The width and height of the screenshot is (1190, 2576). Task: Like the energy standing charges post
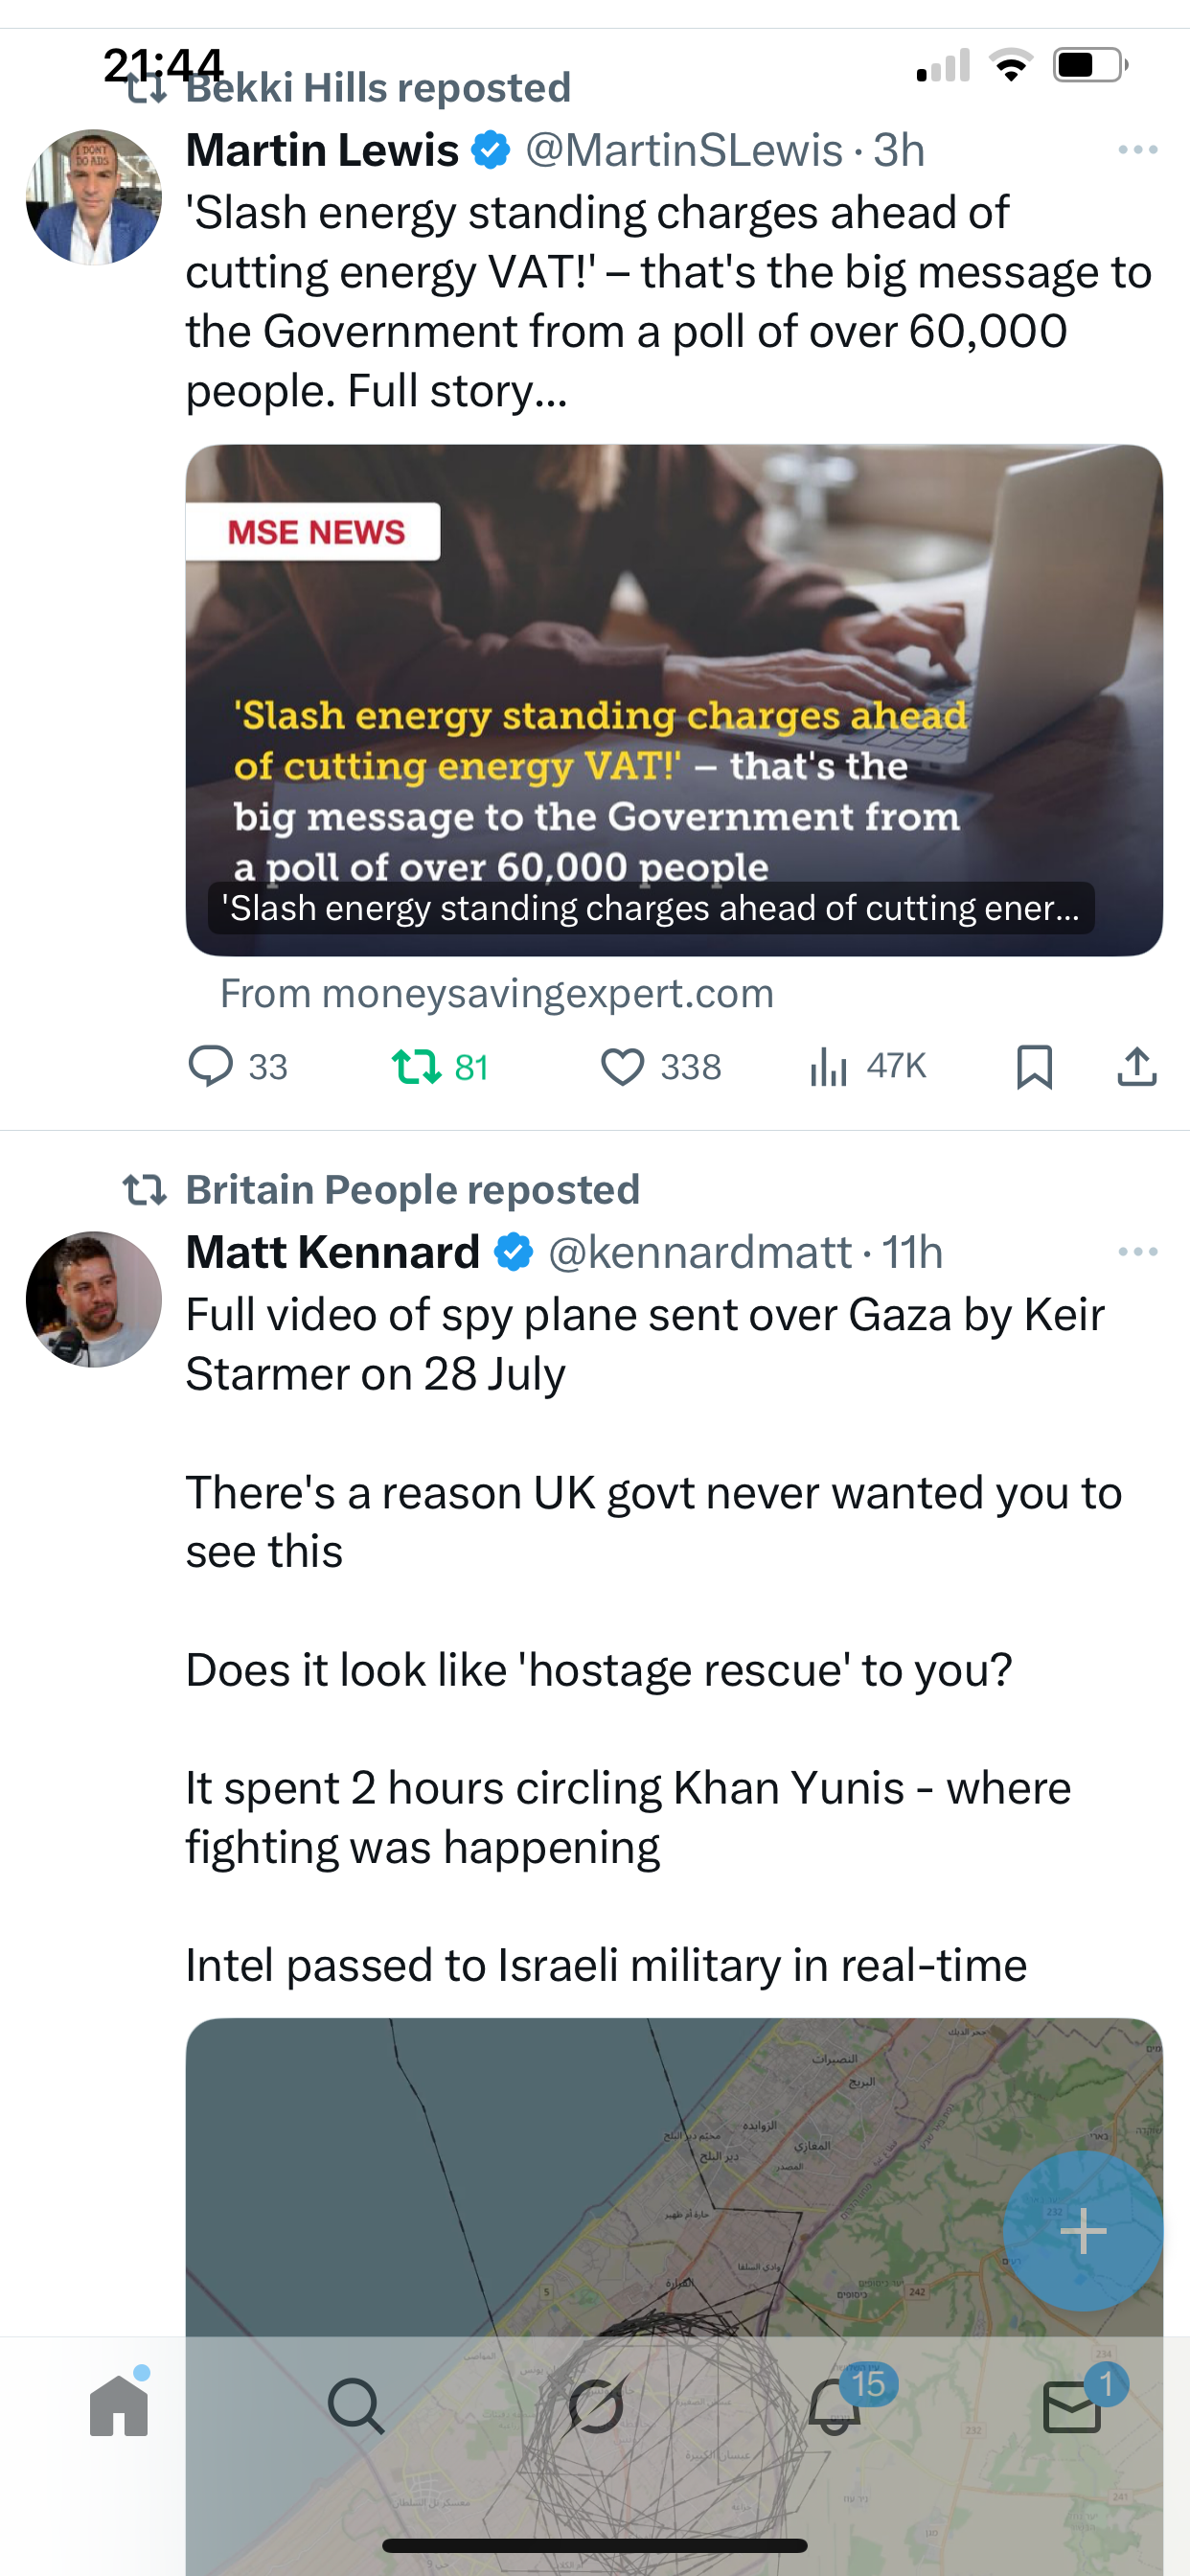pos(622,1066)
